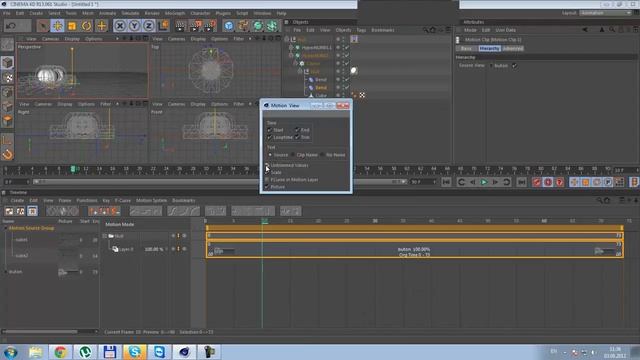Toggle the Looptime checkbox in Motion View
Screen dimensions: 640x360
[269, 137]
